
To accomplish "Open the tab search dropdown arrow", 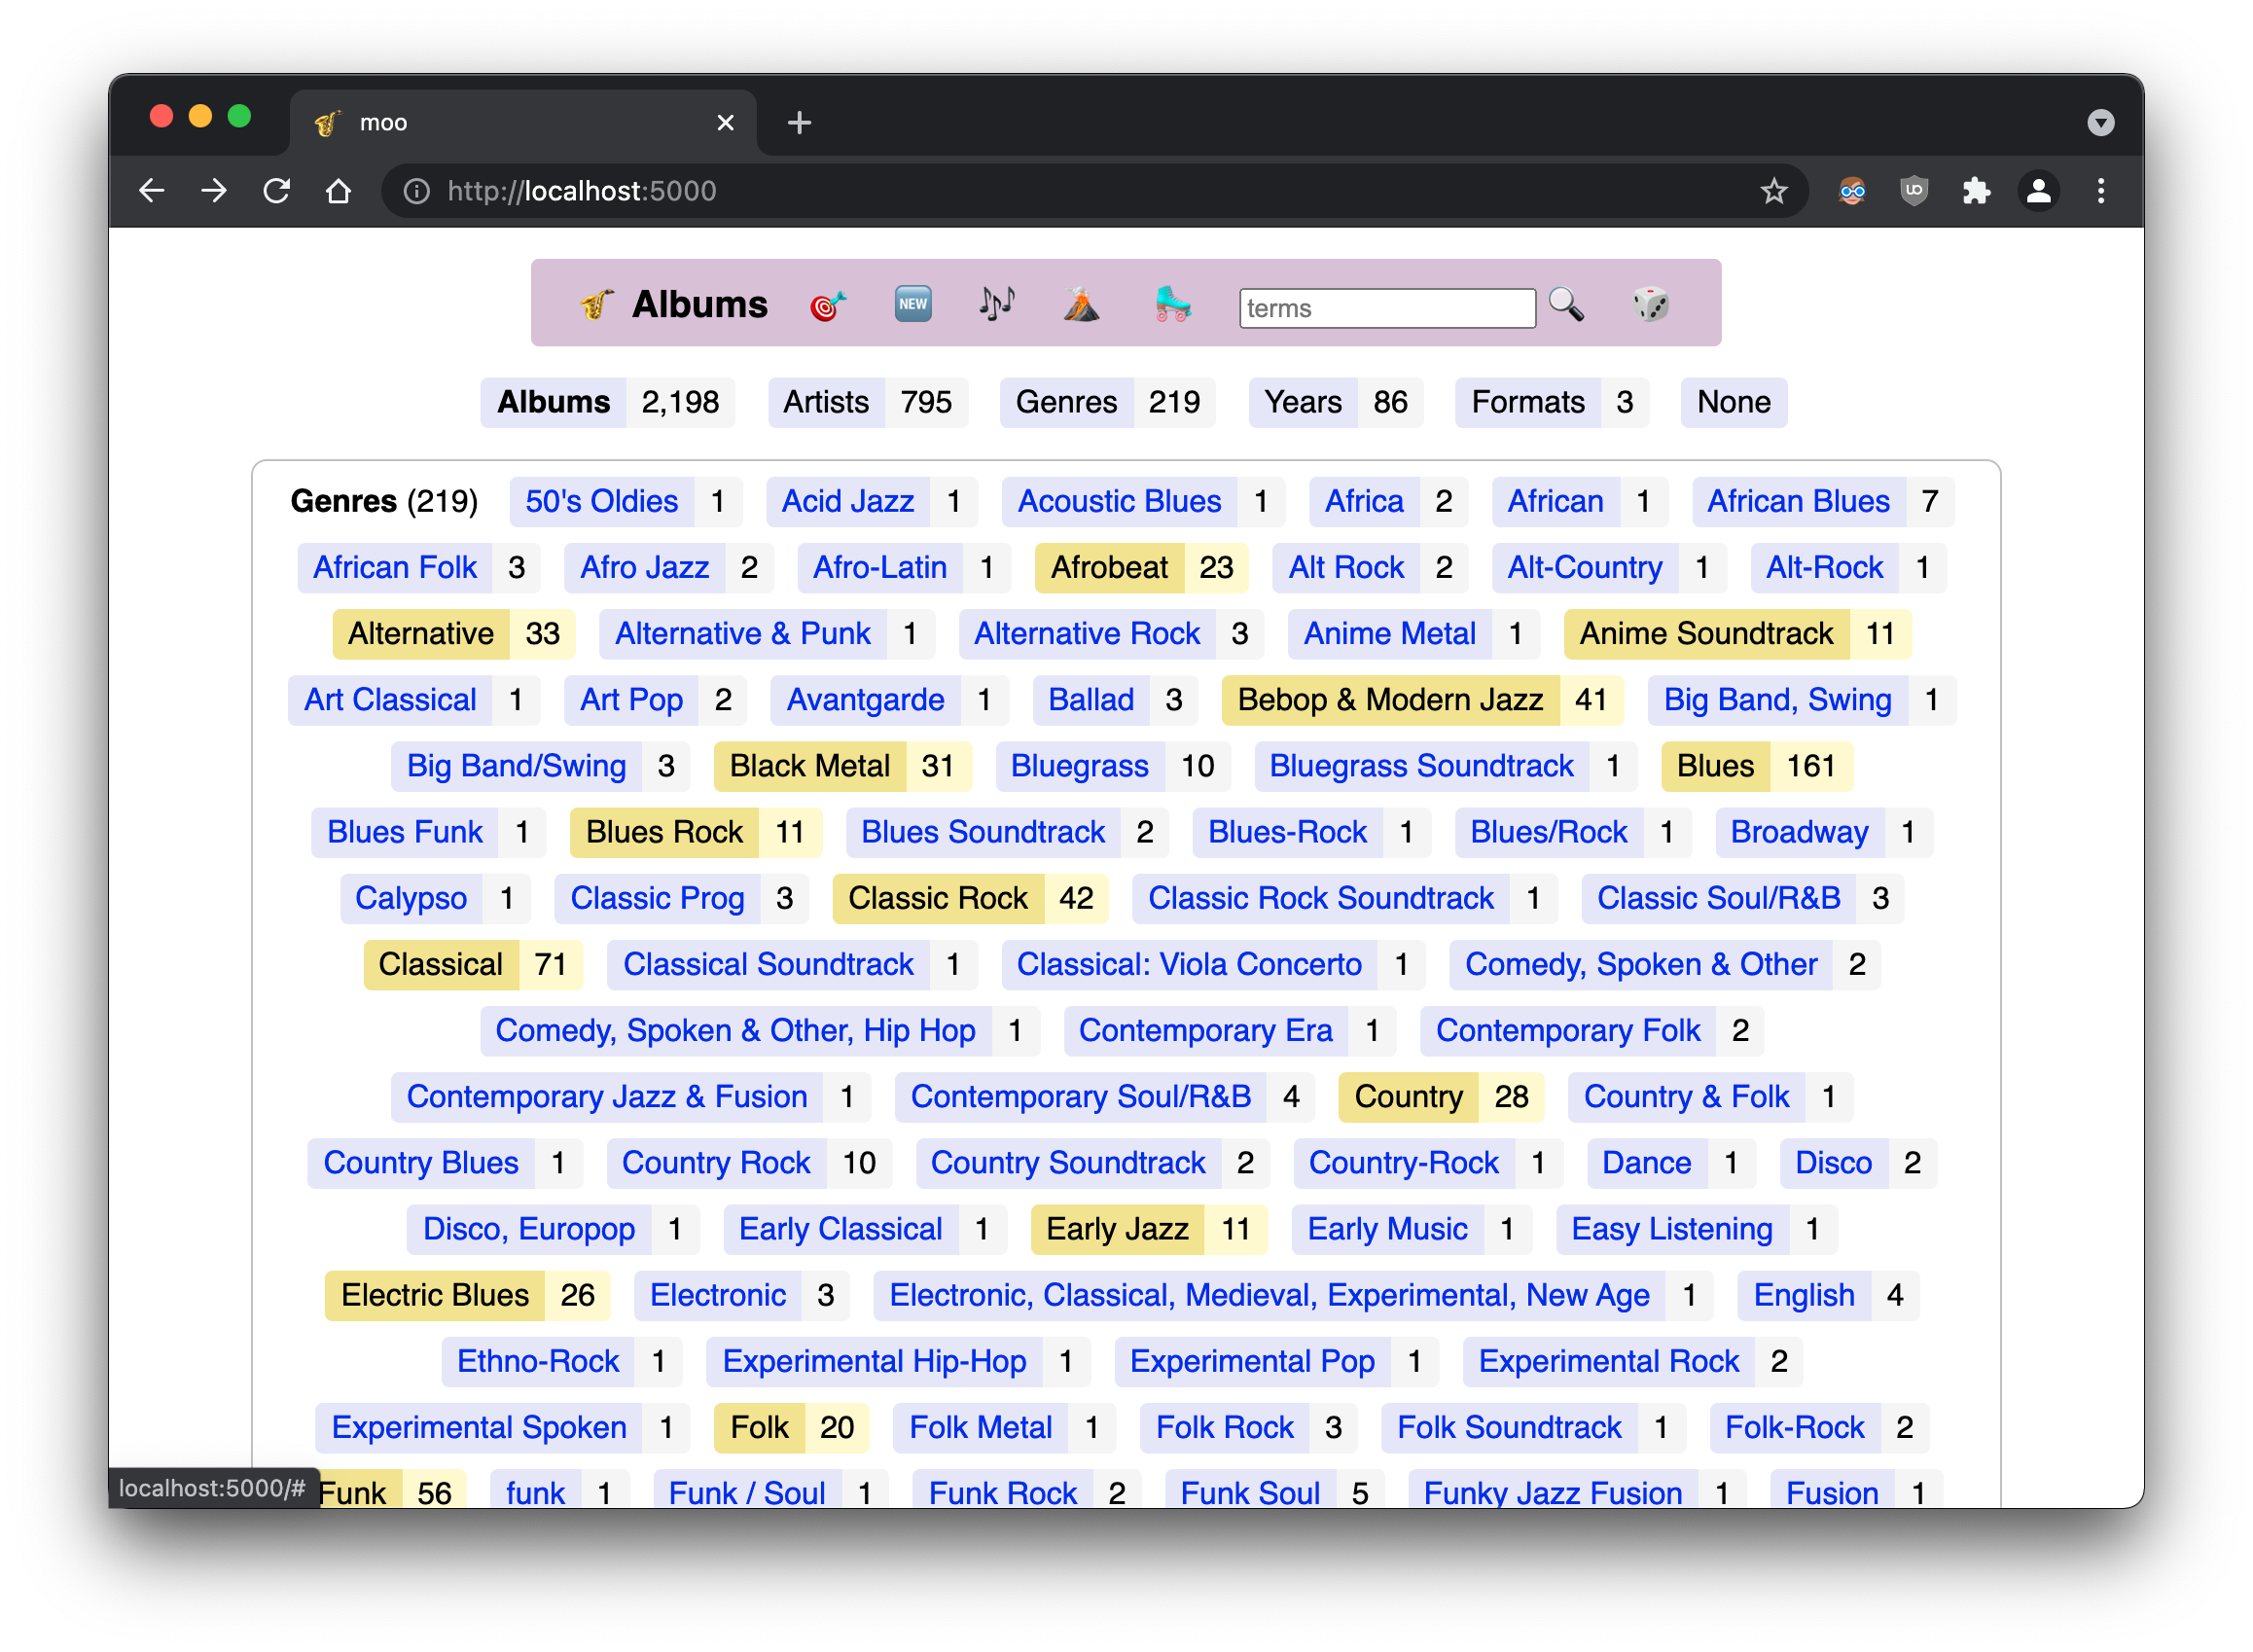I will click(2100, 123).
